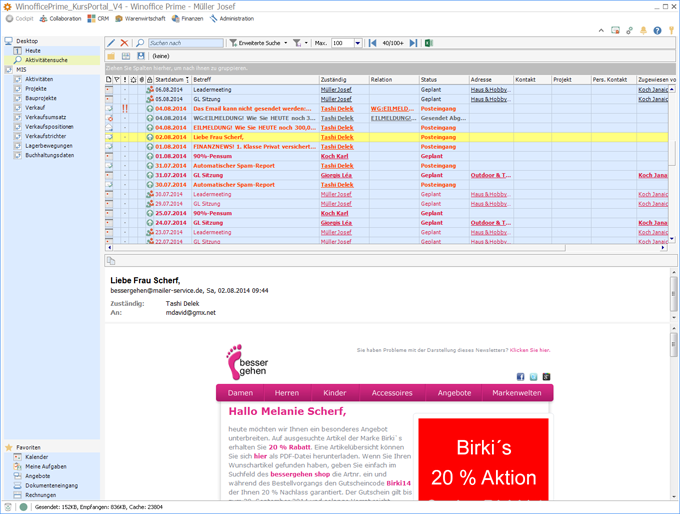Open Lagerbewegungen under MIS
The width and height of the screenshot is (680, 514).
[49, 146]
